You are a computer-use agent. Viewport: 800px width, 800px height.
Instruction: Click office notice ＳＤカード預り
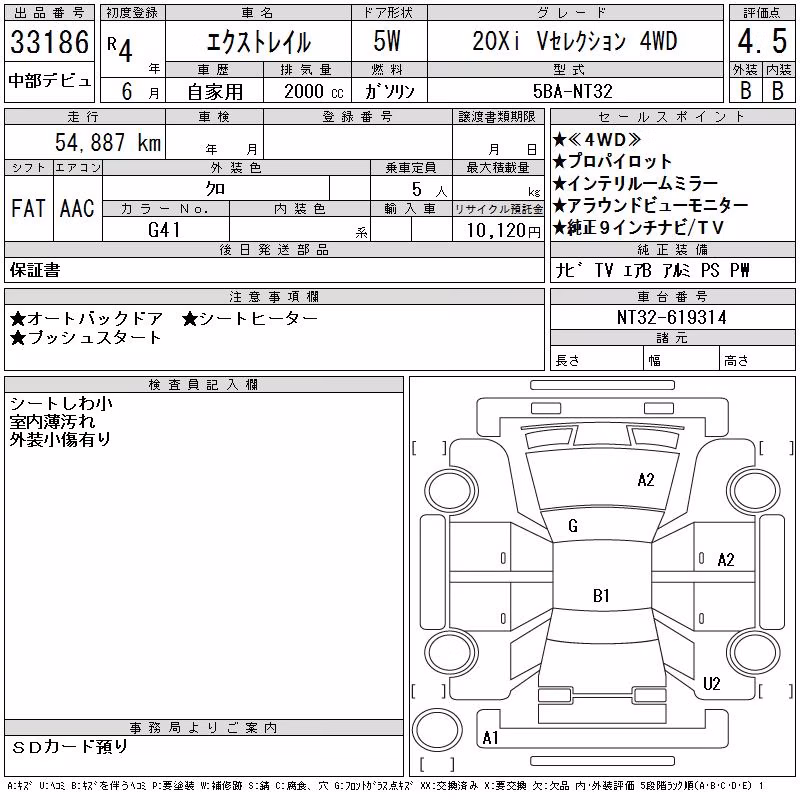pyautogui.click(x=69, y=747)
